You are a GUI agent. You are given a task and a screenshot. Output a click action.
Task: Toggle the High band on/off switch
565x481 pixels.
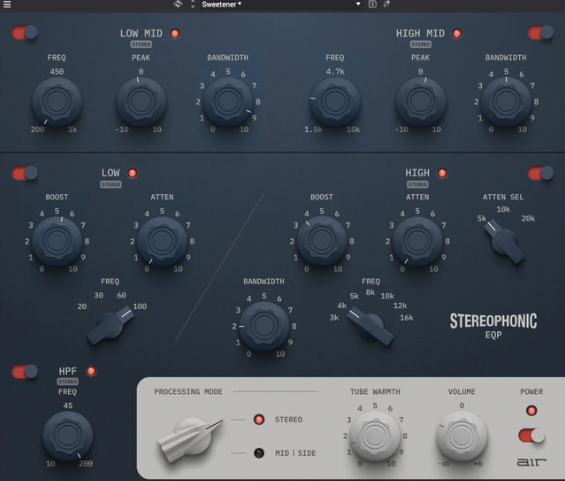540,173
